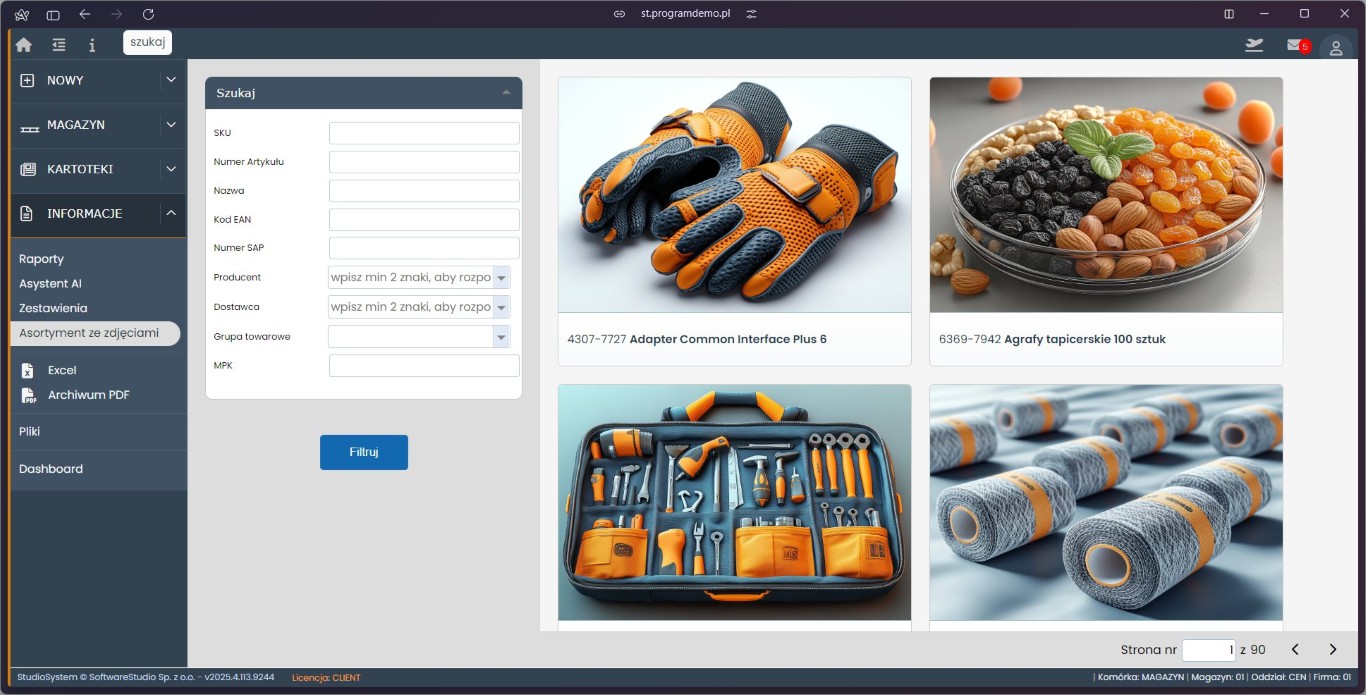This screenshot has height=695, width=1366.
Task: Click the SKU input field
Action: tap(424, 133)
